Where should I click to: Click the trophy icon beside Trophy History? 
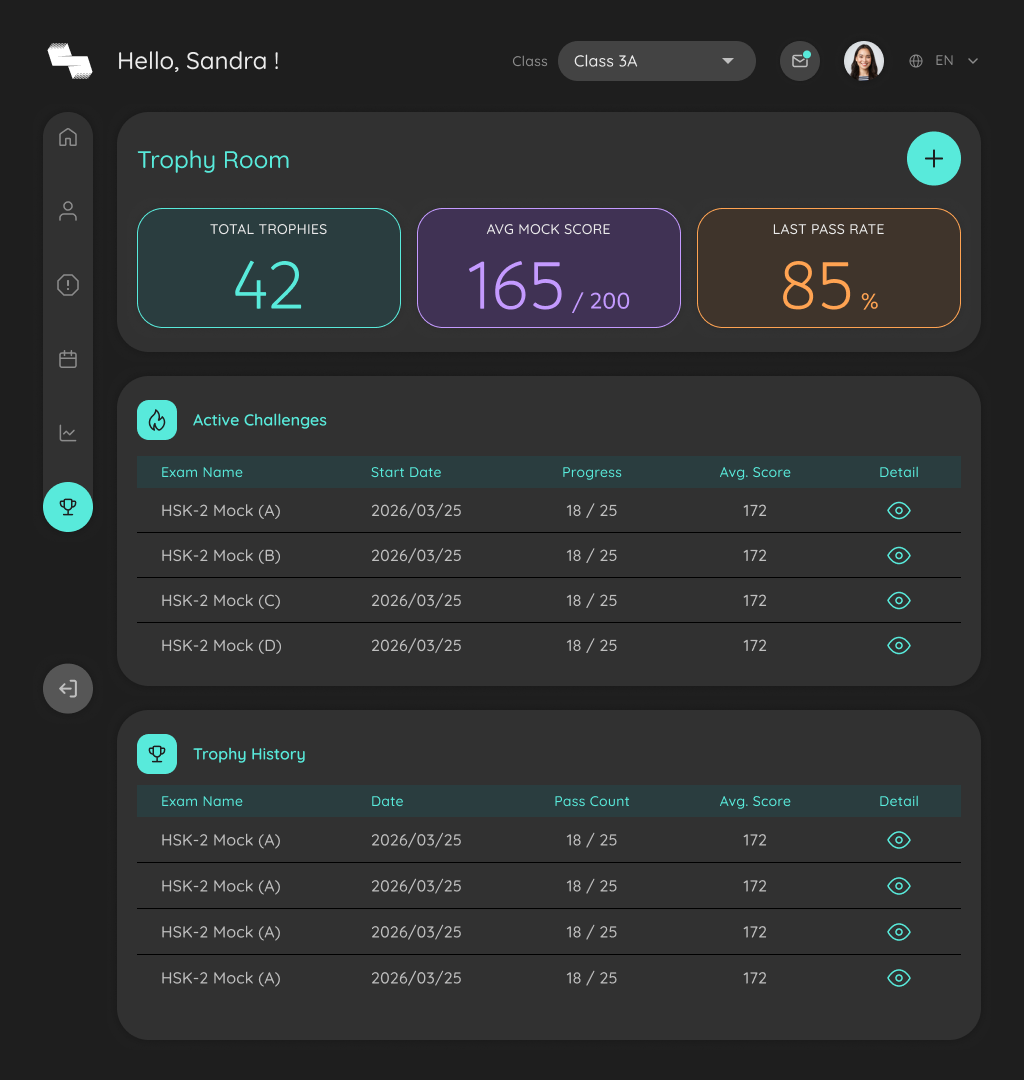(157, 754)
